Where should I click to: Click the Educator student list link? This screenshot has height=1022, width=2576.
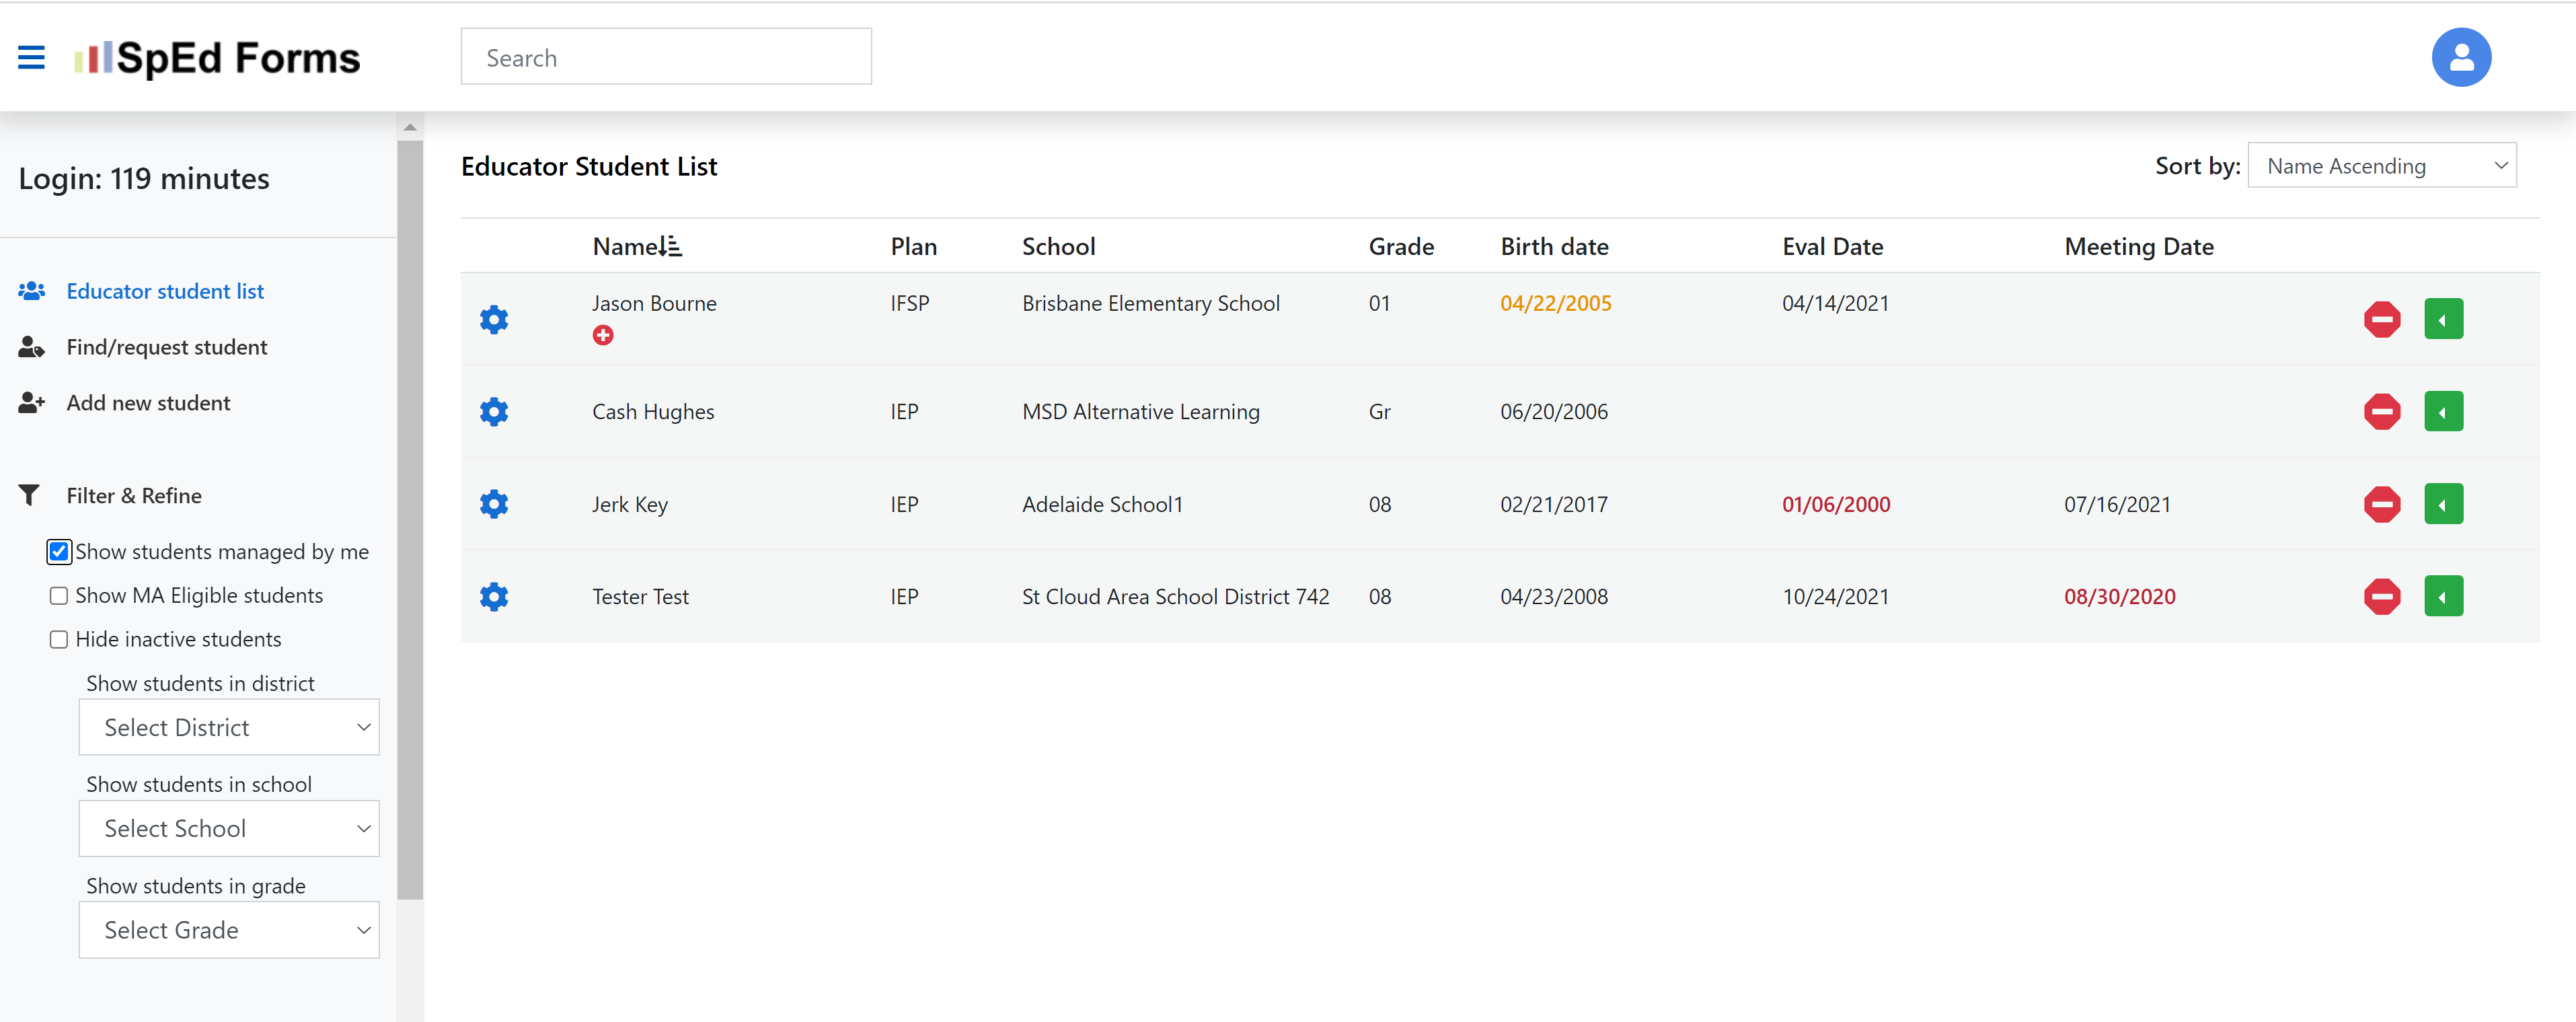pos(165,291)
